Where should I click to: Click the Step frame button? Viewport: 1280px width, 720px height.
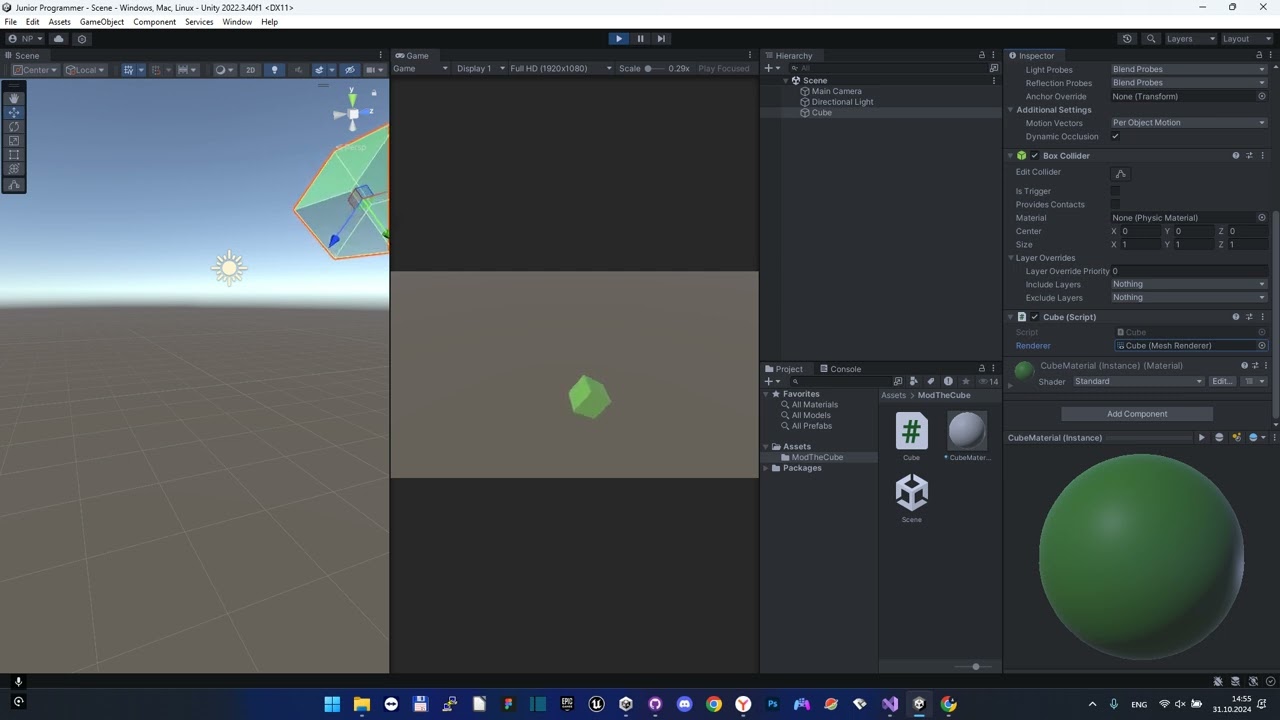coord(661,39)
